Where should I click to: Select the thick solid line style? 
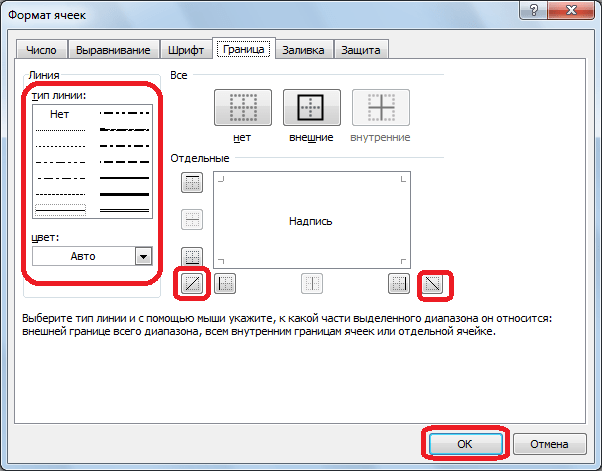[124, 194]
